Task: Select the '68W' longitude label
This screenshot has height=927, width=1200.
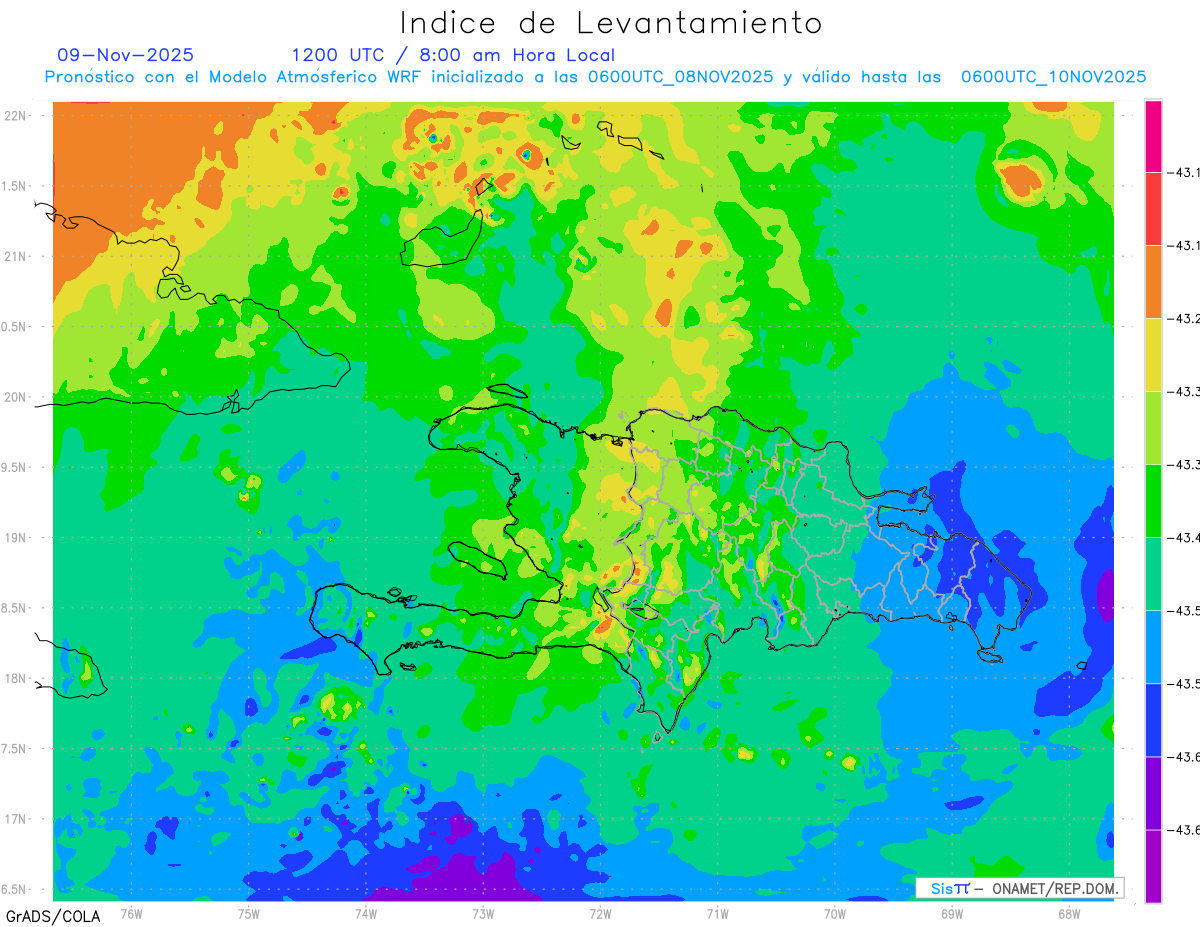Action: [1069, 913]
